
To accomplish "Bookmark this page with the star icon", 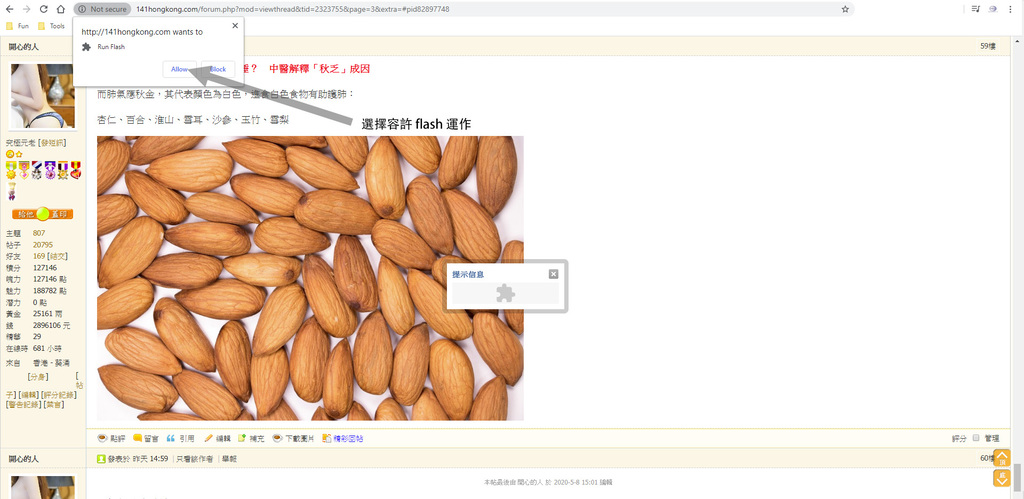I will click(845, 9).
